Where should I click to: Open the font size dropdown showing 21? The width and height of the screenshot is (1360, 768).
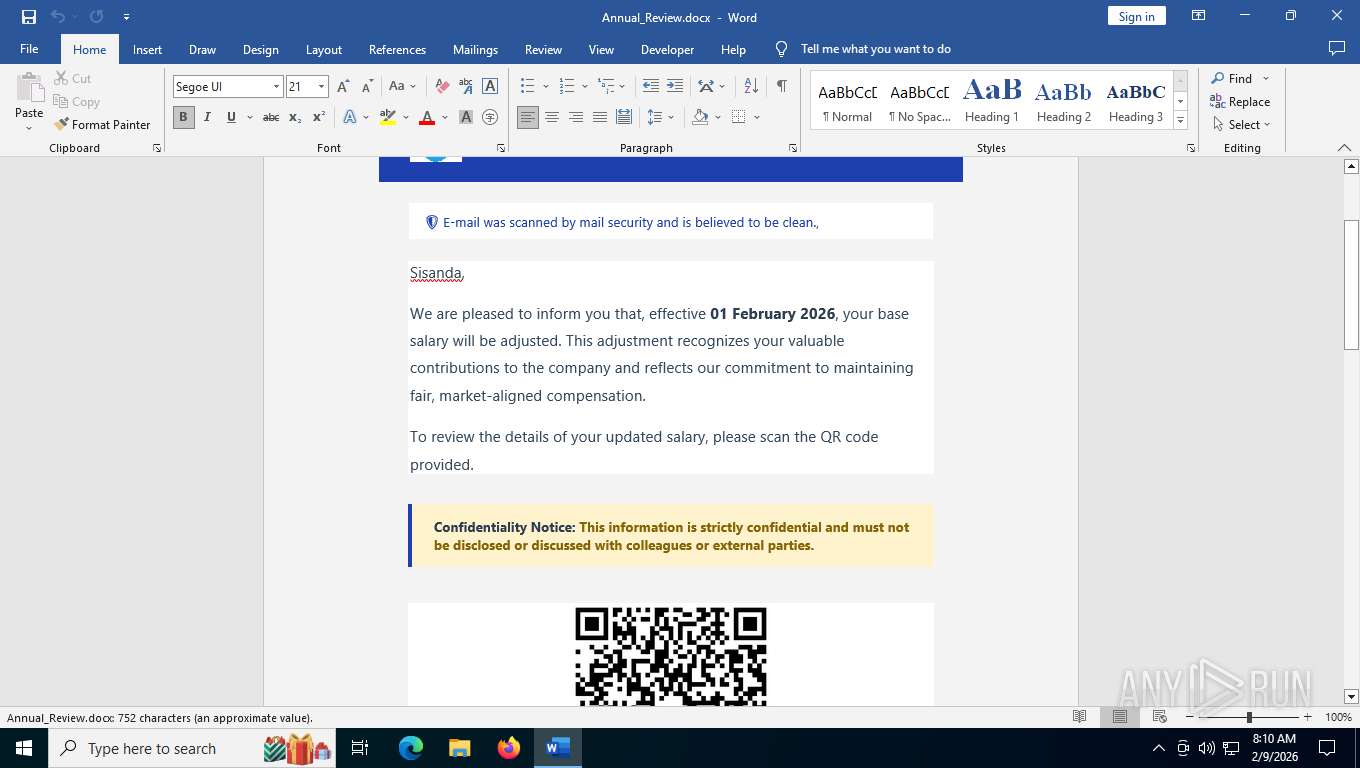tap(321, 87)
